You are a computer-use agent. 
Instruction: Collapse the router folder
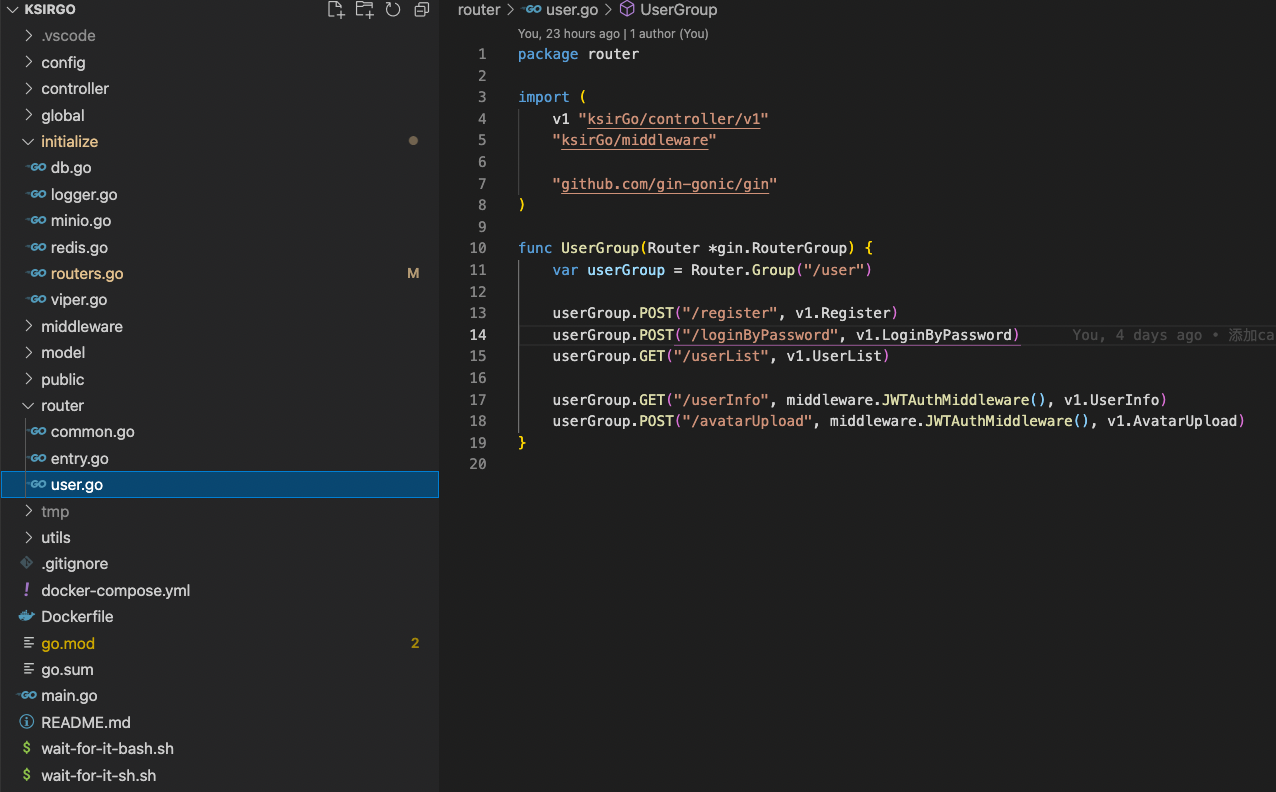click(28, 405)
